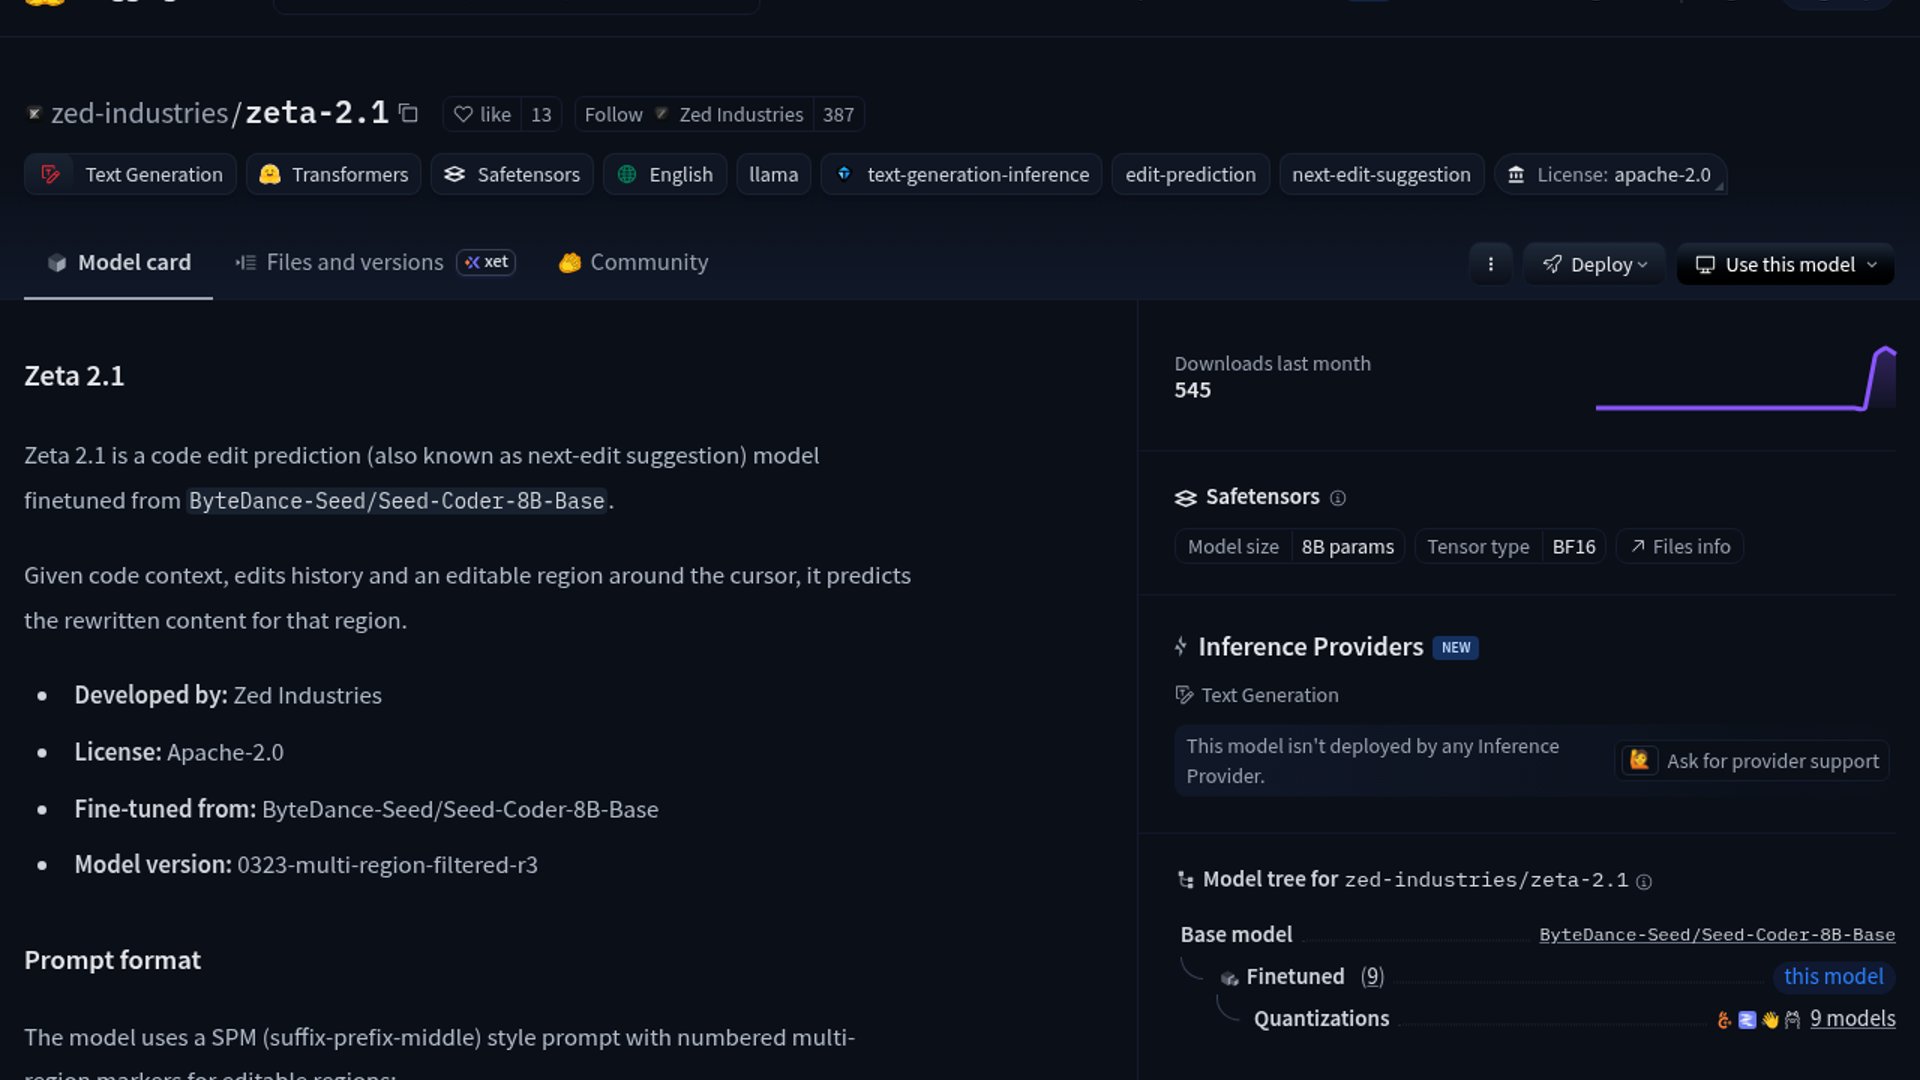Click the downloads trend chart
Screen dimensions: 1920x1080
[x=1745, y=378]
